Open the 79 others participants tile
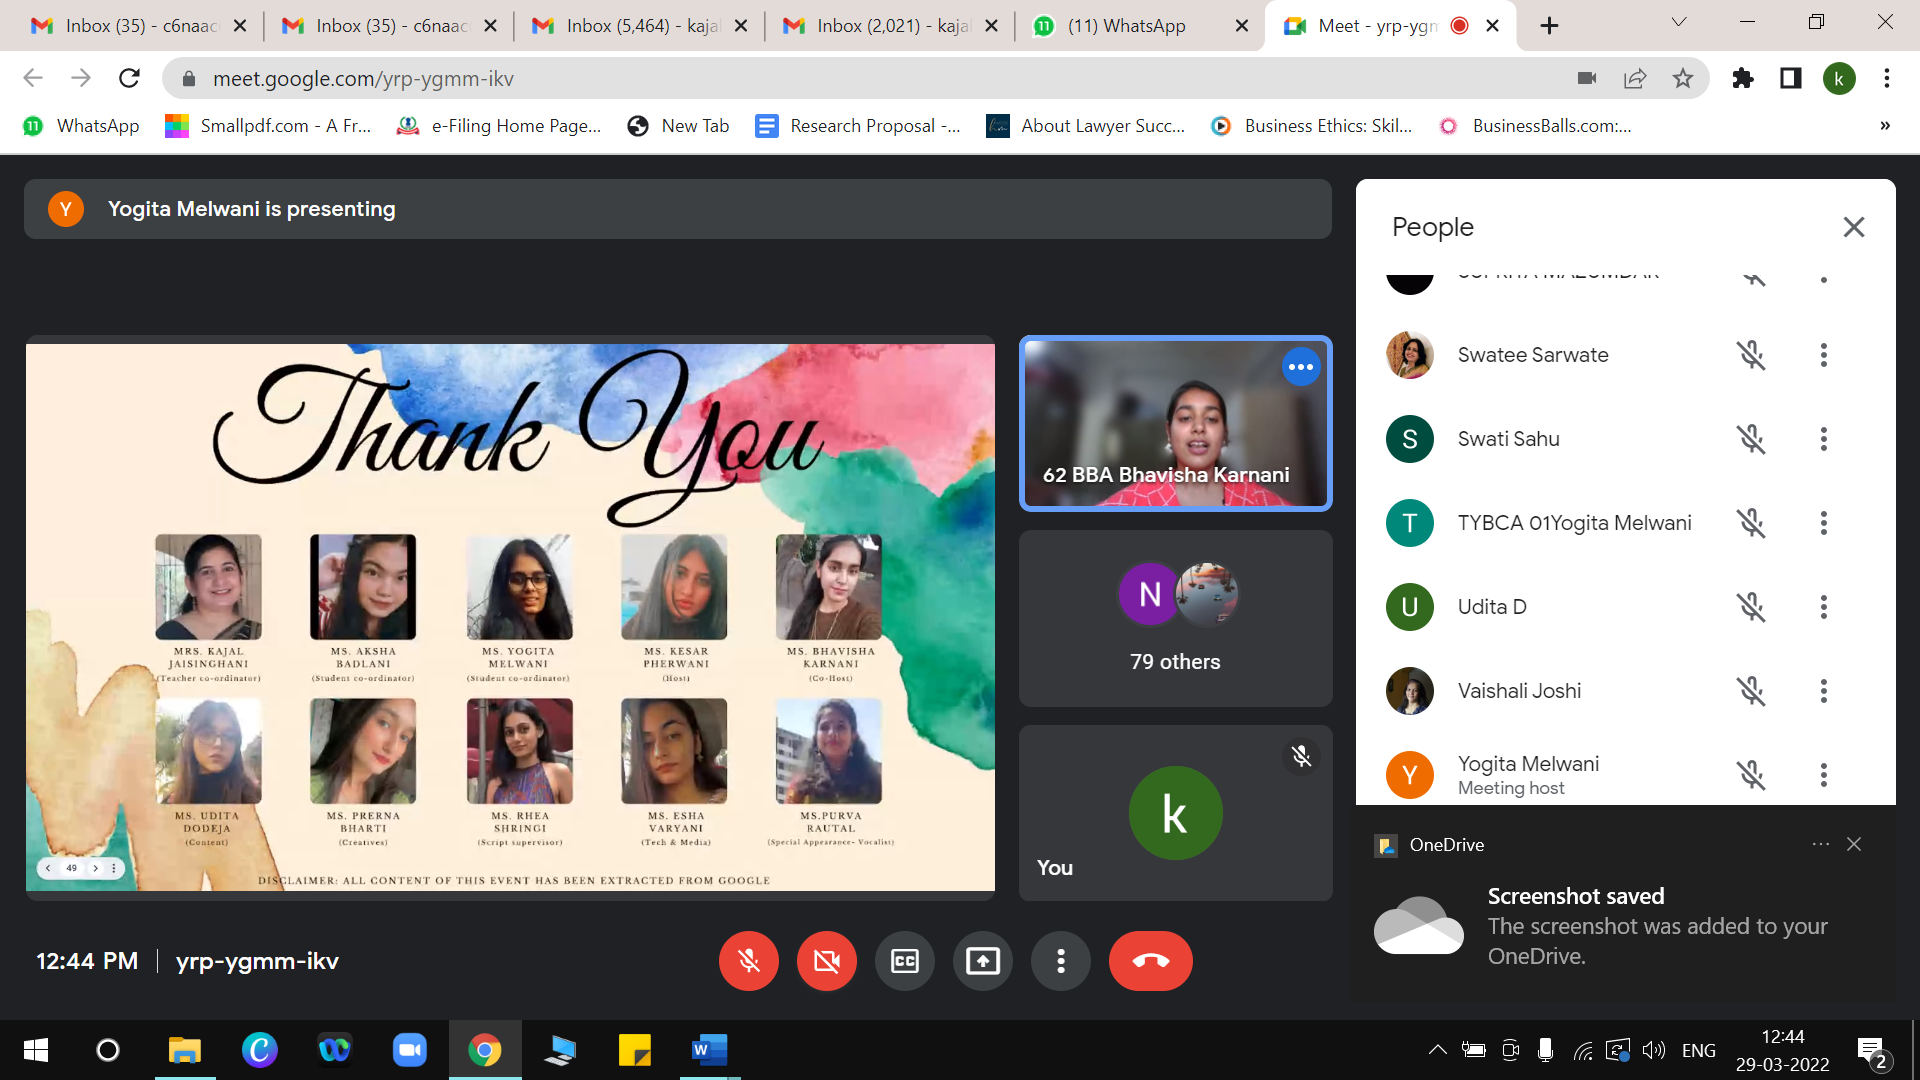Image resolution: width=1920 pixels, height=1080 pixels. pos(1175,618)
